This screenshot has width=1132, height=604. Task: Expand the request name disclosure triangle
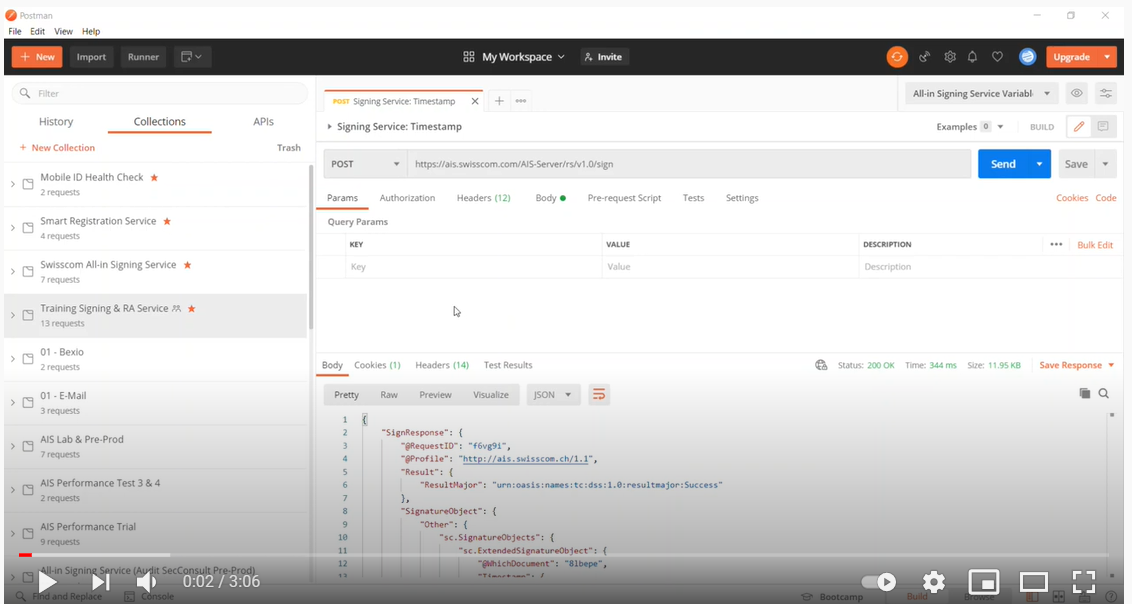click(x=329, y=127)
